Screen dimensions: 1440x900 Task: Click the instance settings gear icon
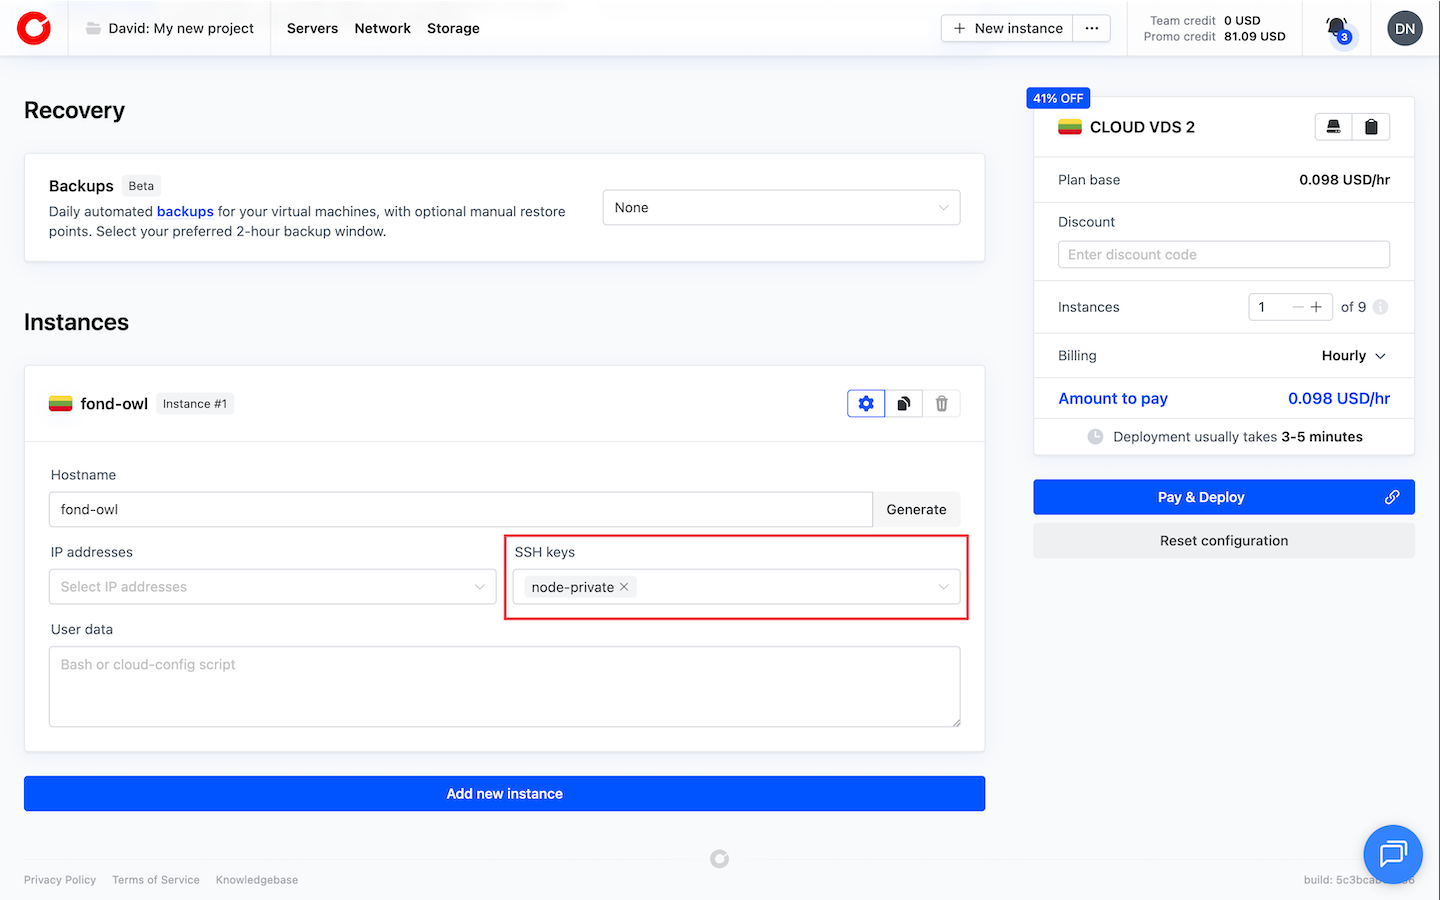point(866,404)
